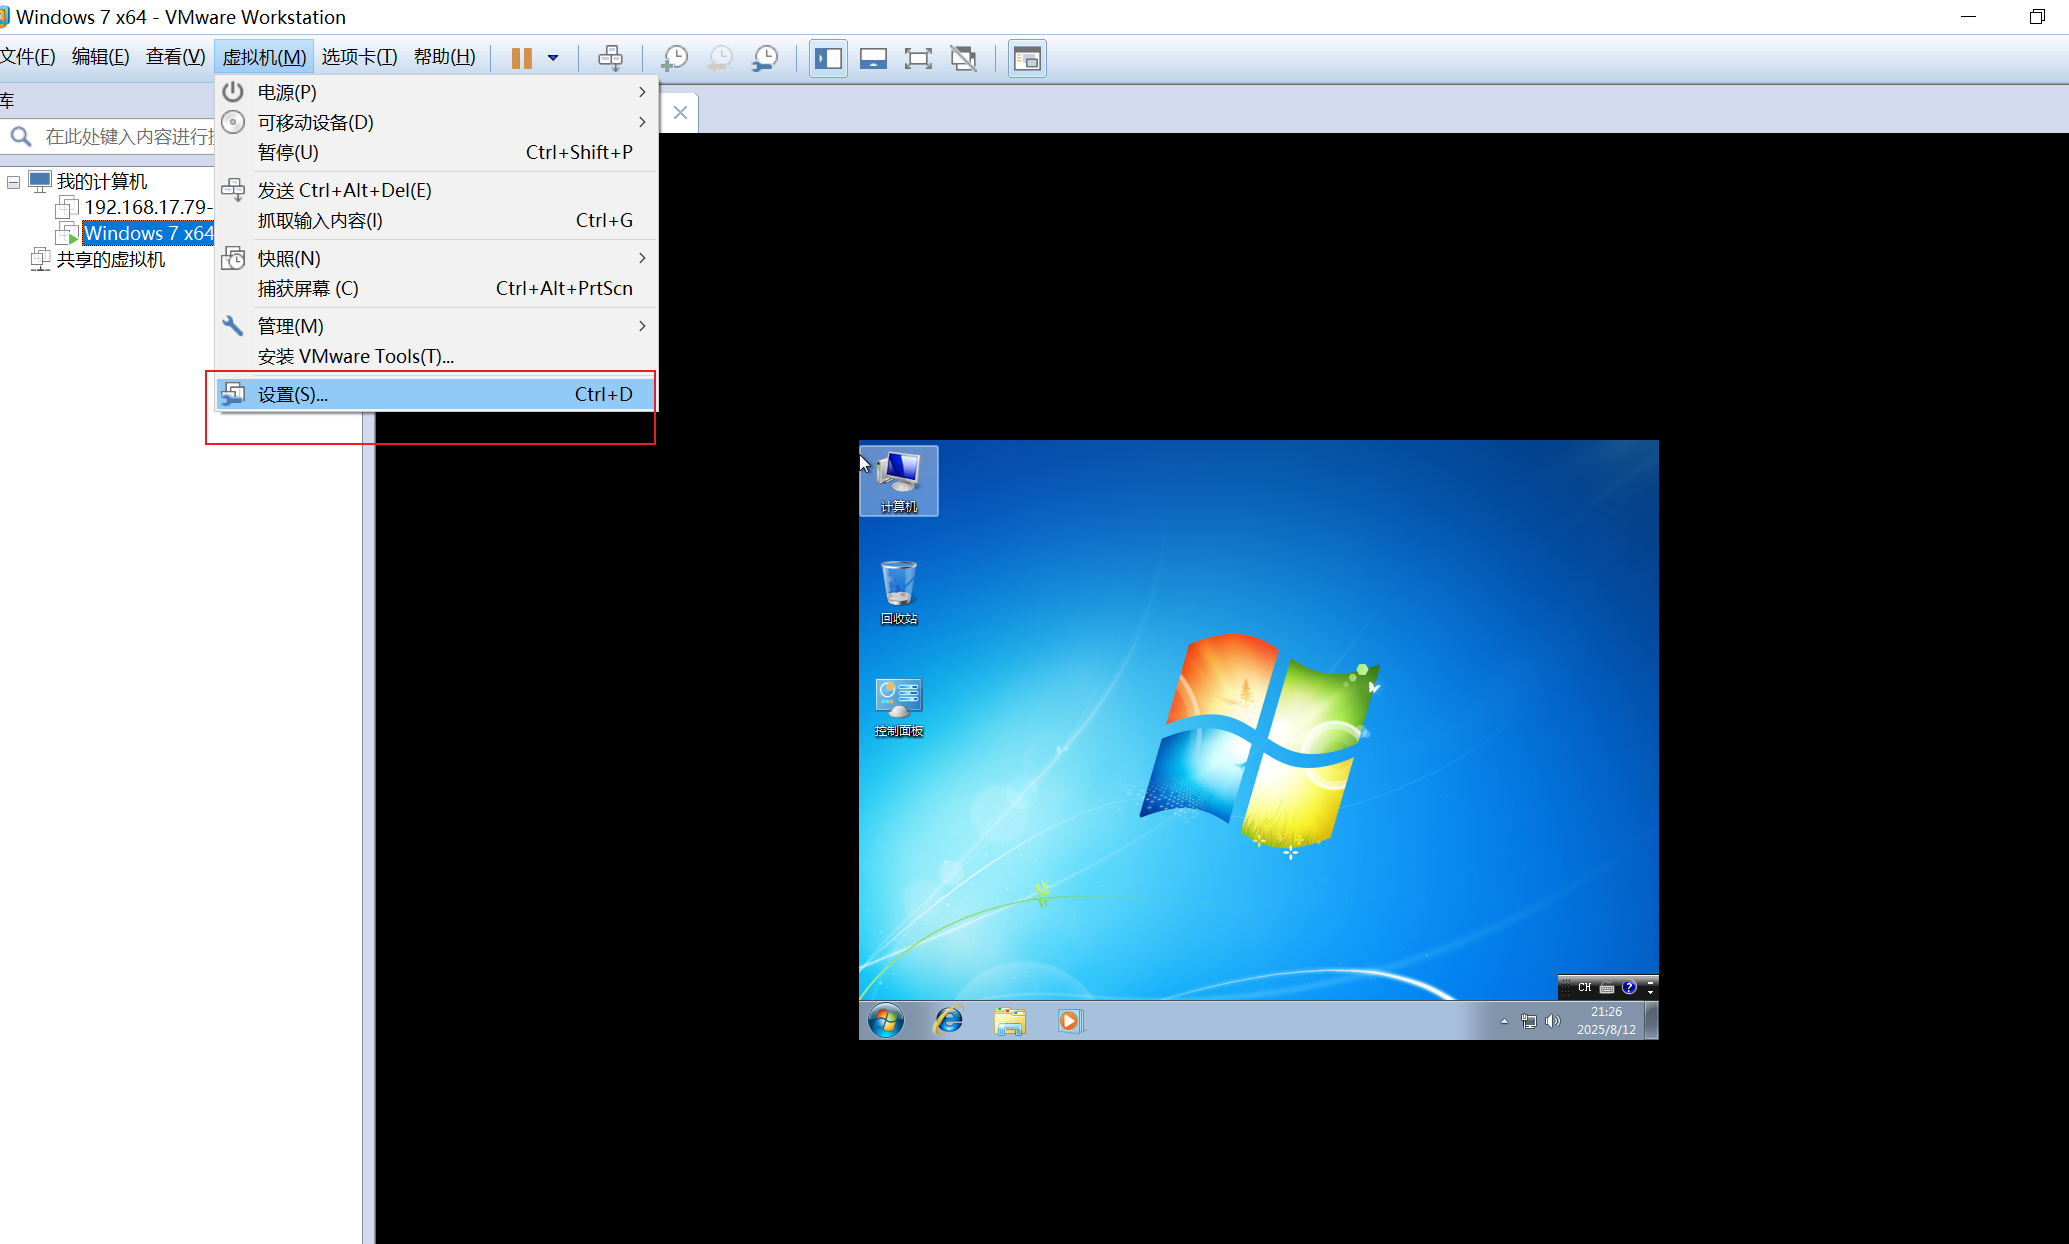Click the 回收站 recycle bin icon

tap(899, 592)
